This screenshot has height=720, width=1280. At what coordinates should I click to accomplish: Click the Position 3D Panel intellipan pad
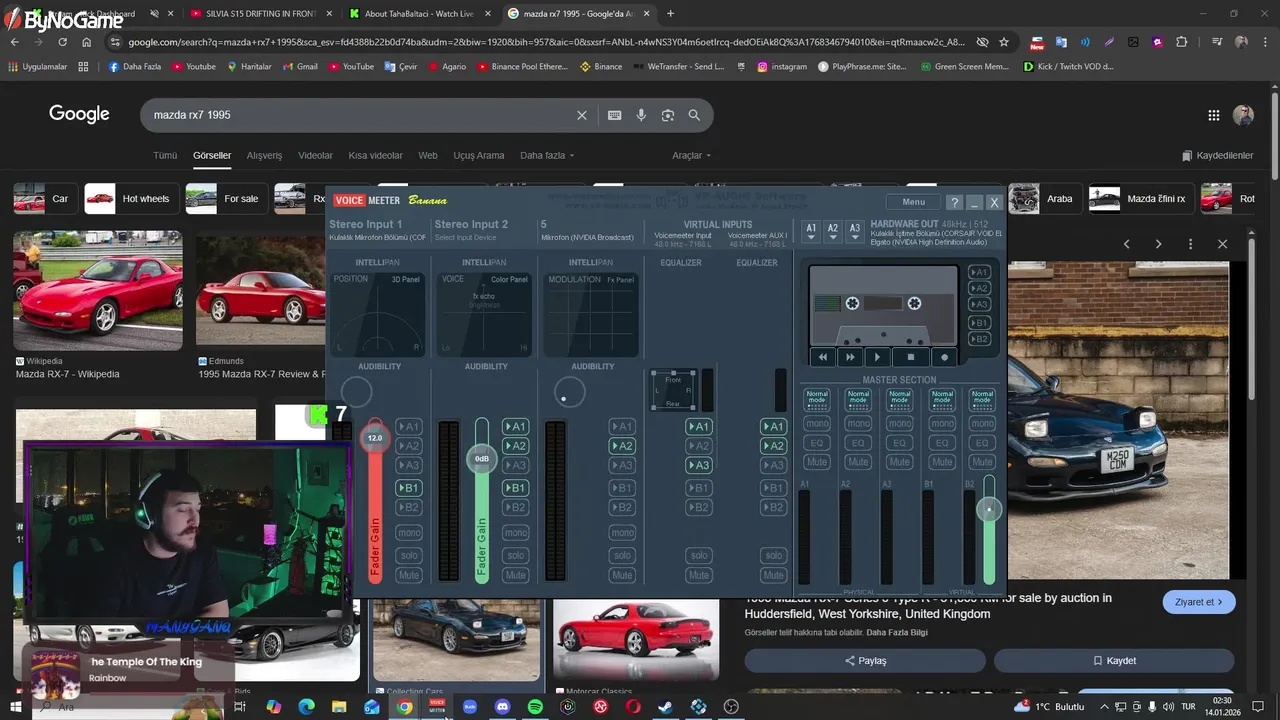(x=379, y=315)
